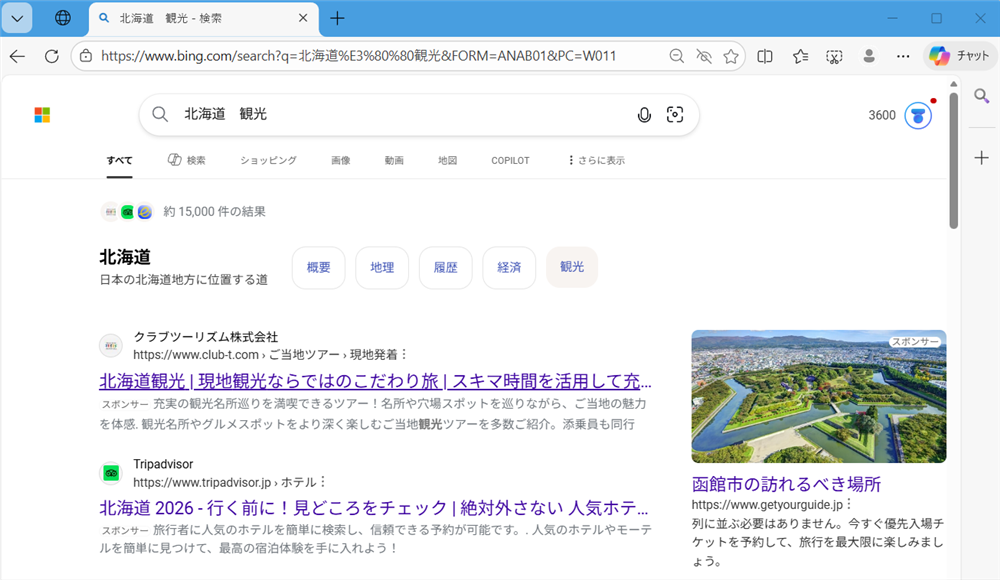Start a web capture with the scissors icon
The image size is (1000, 580).
834,57
